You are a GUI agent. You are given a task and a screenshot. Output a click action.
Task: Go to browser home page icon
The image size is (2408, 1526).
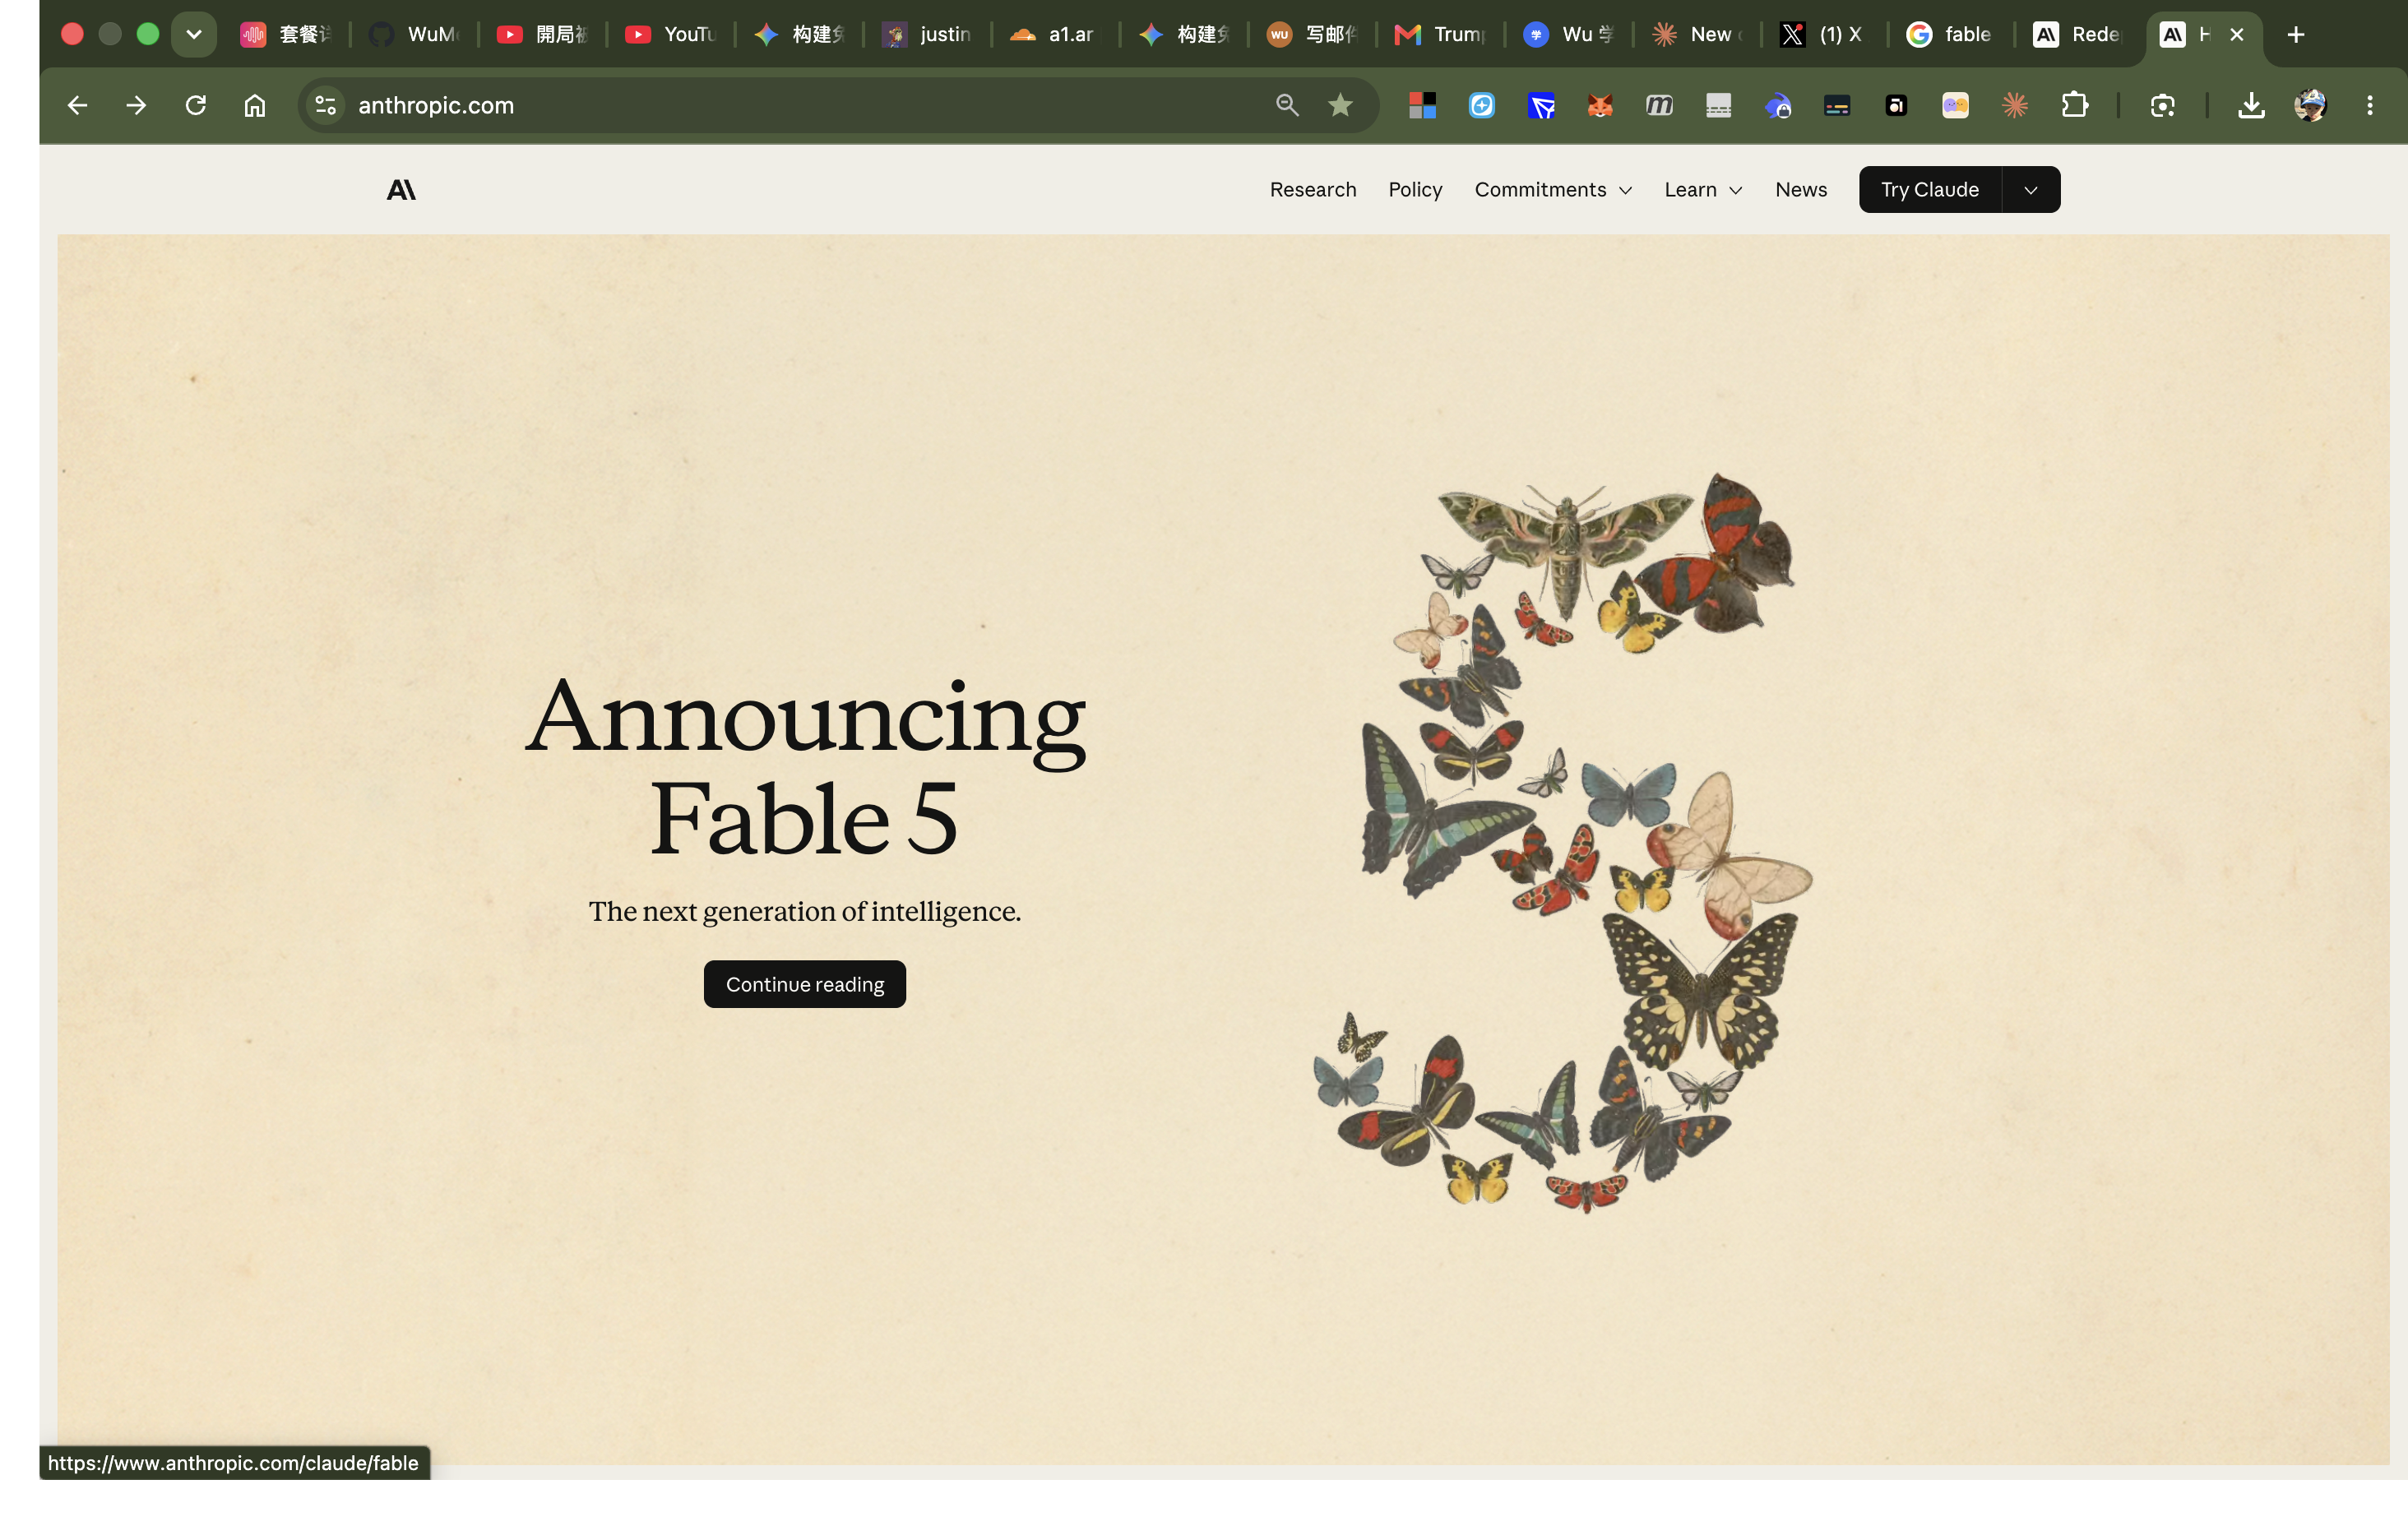point(255,105)
